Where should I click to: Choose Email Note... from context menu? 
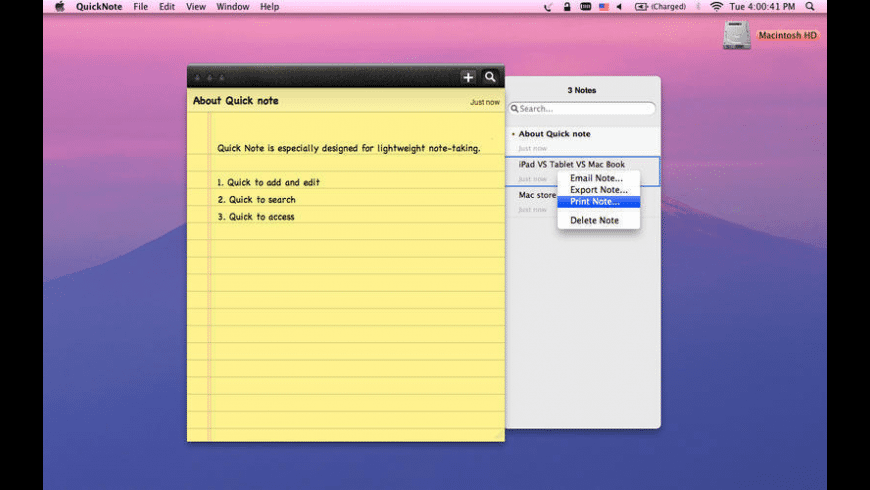click(x=599, y=178)
